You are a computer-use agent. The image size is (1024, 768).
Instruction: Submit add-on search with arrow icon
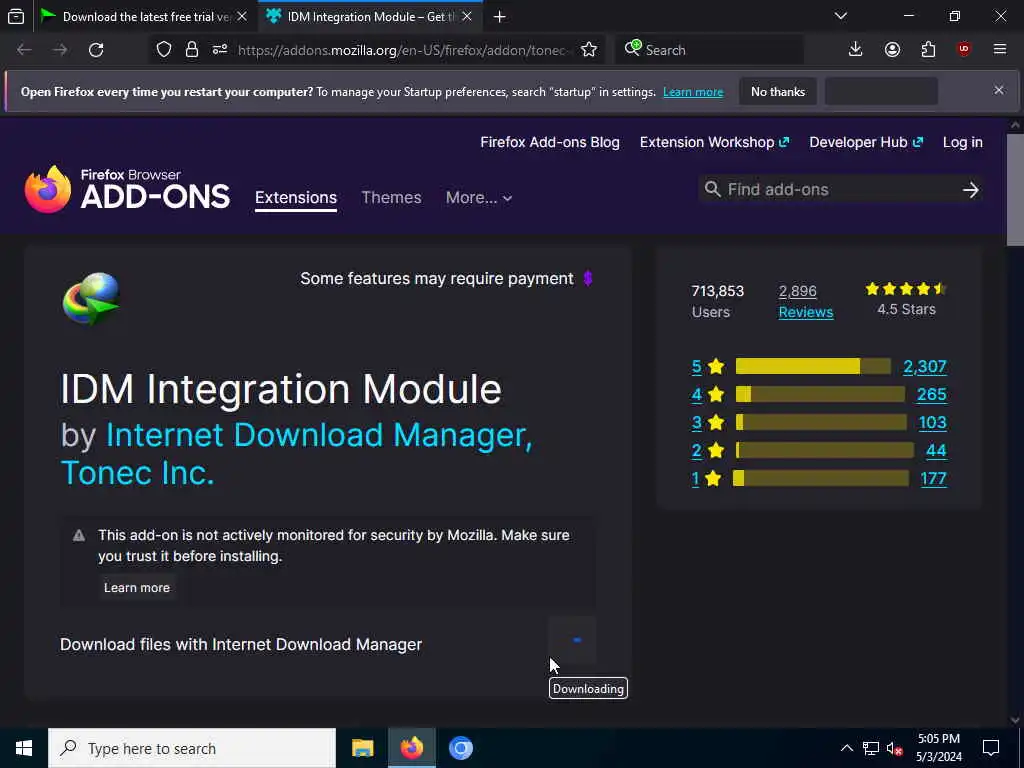(x=970, y=189)
